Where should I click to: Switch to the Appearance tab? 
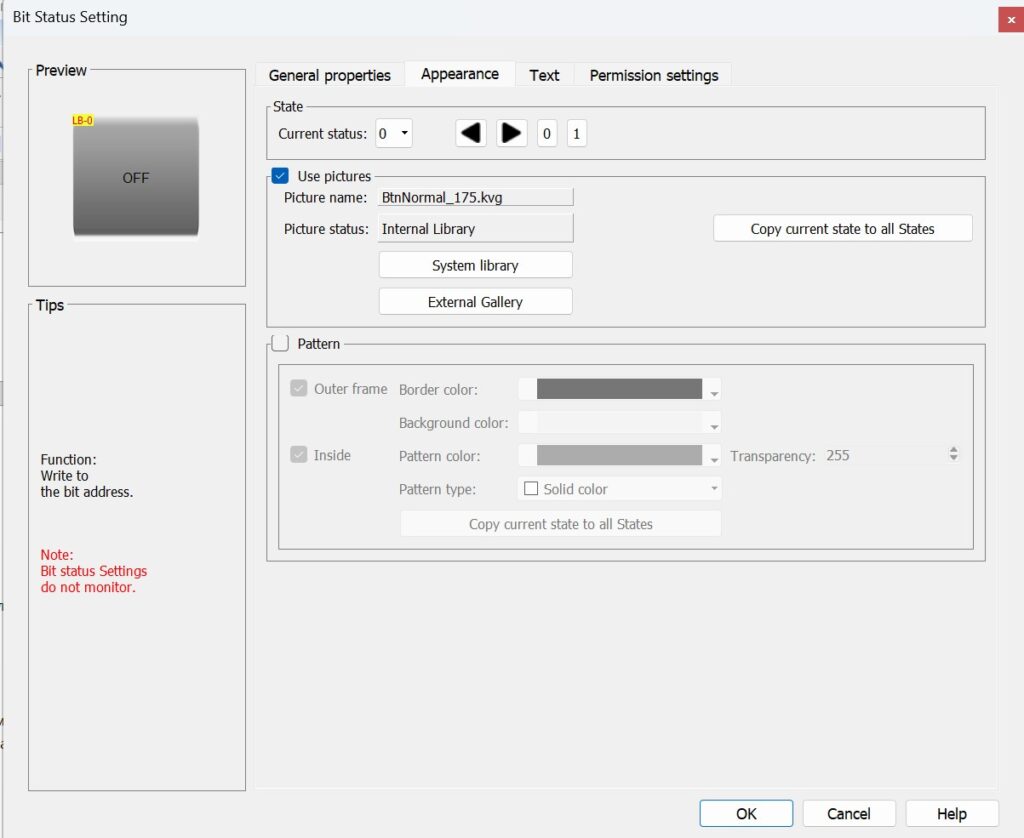click(x=460, y=74)
